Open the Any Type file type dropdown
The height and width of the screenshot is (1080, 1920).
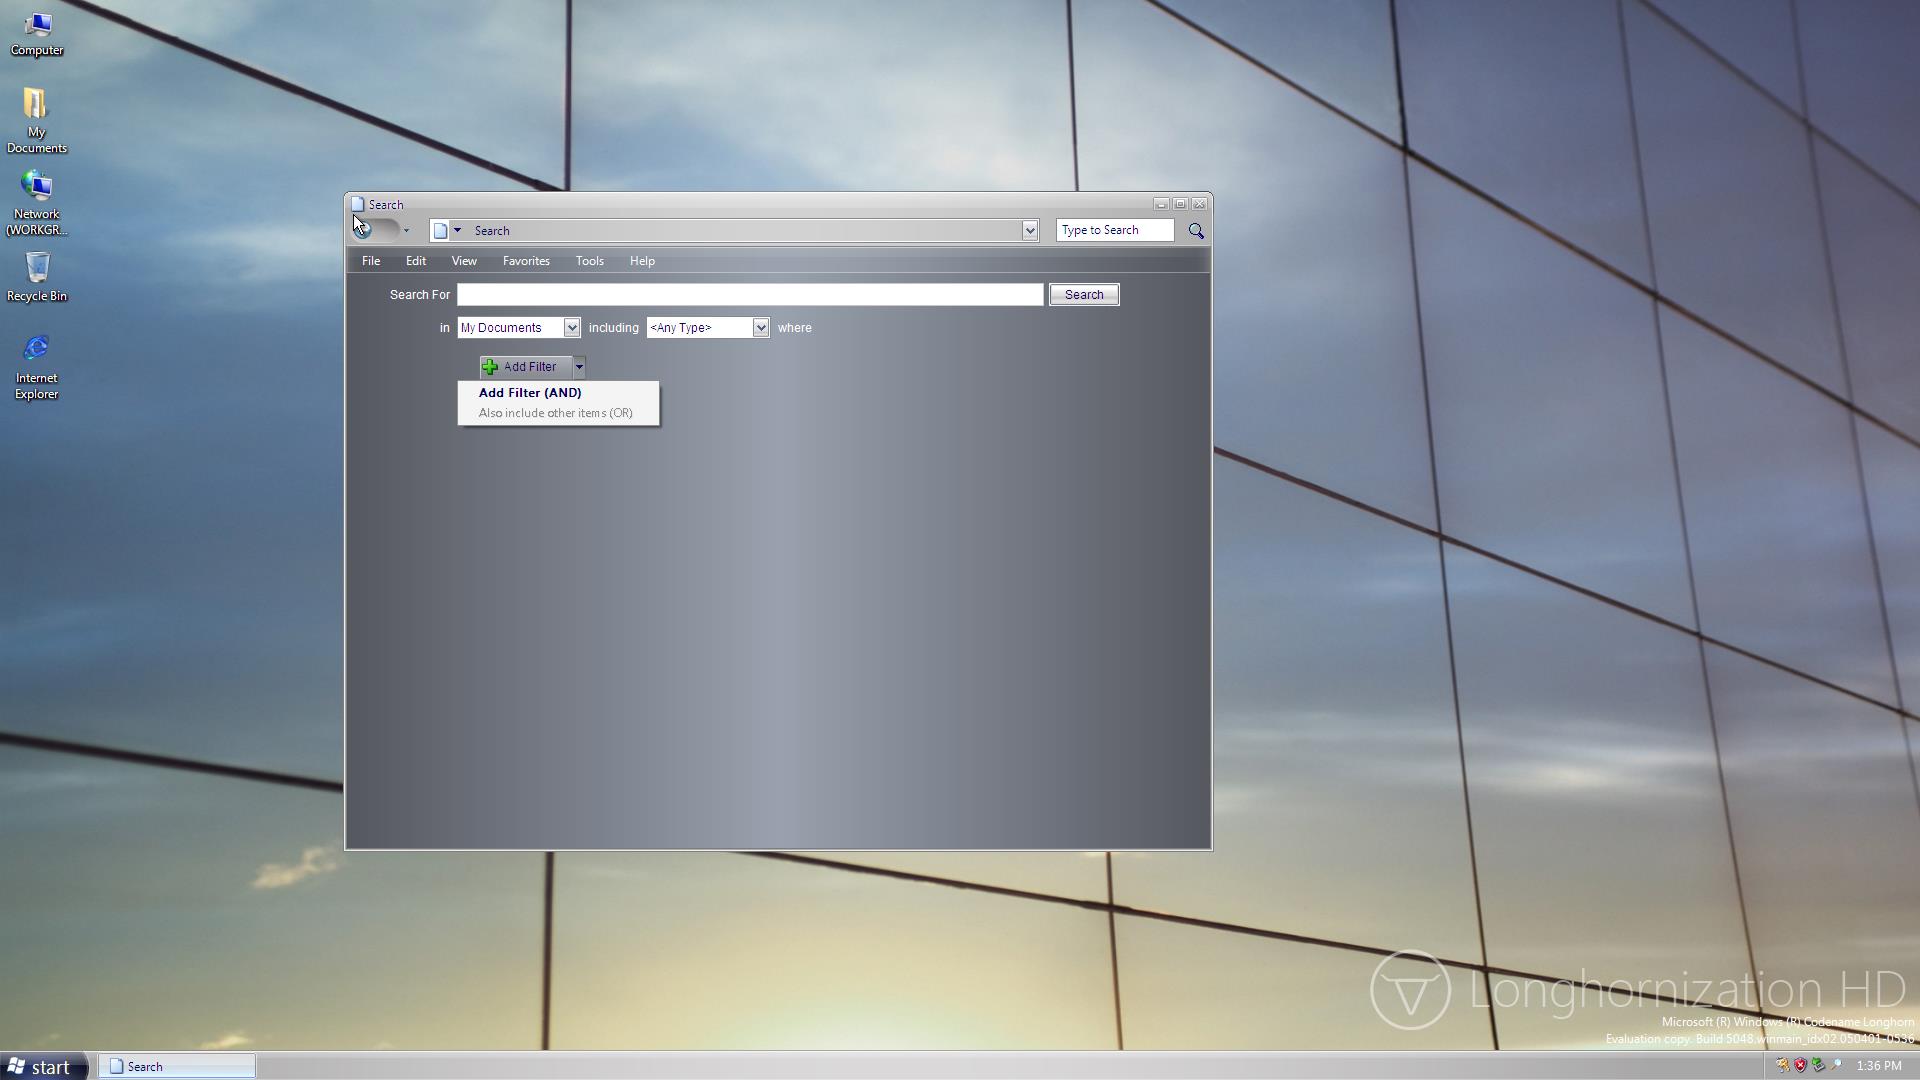point(760,328)
